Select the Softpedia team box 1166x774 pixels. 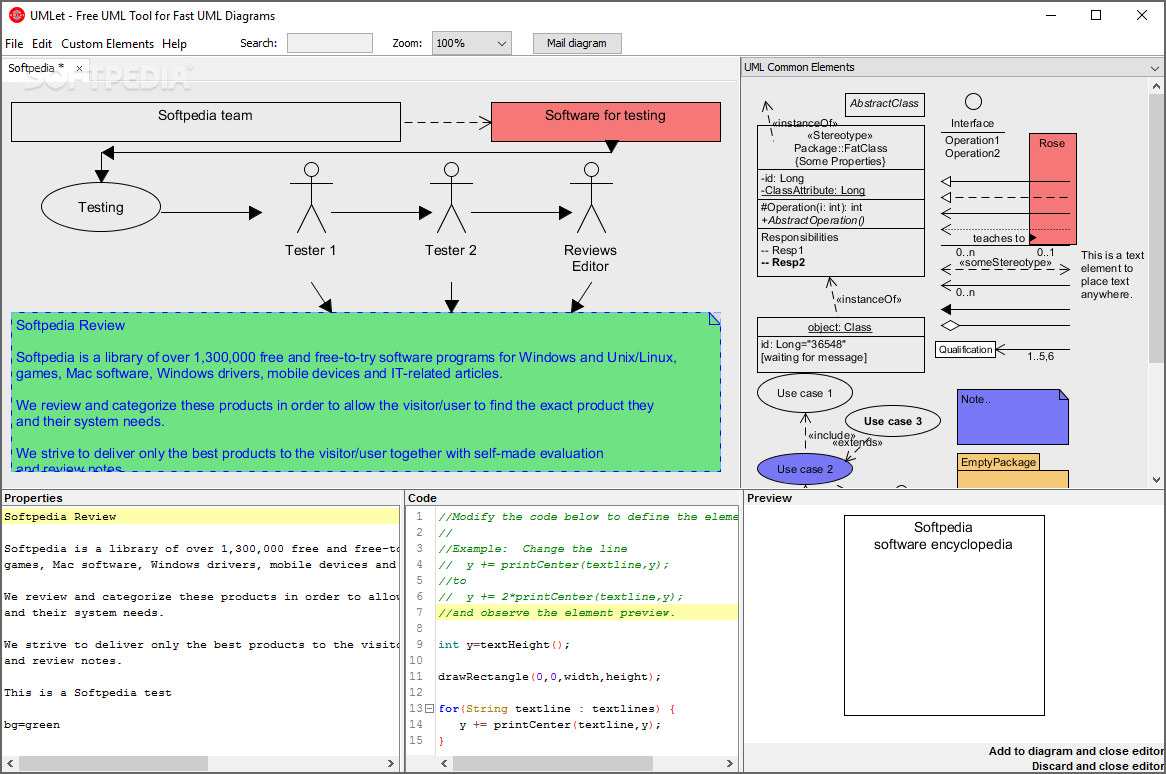(x=206, y=122)
